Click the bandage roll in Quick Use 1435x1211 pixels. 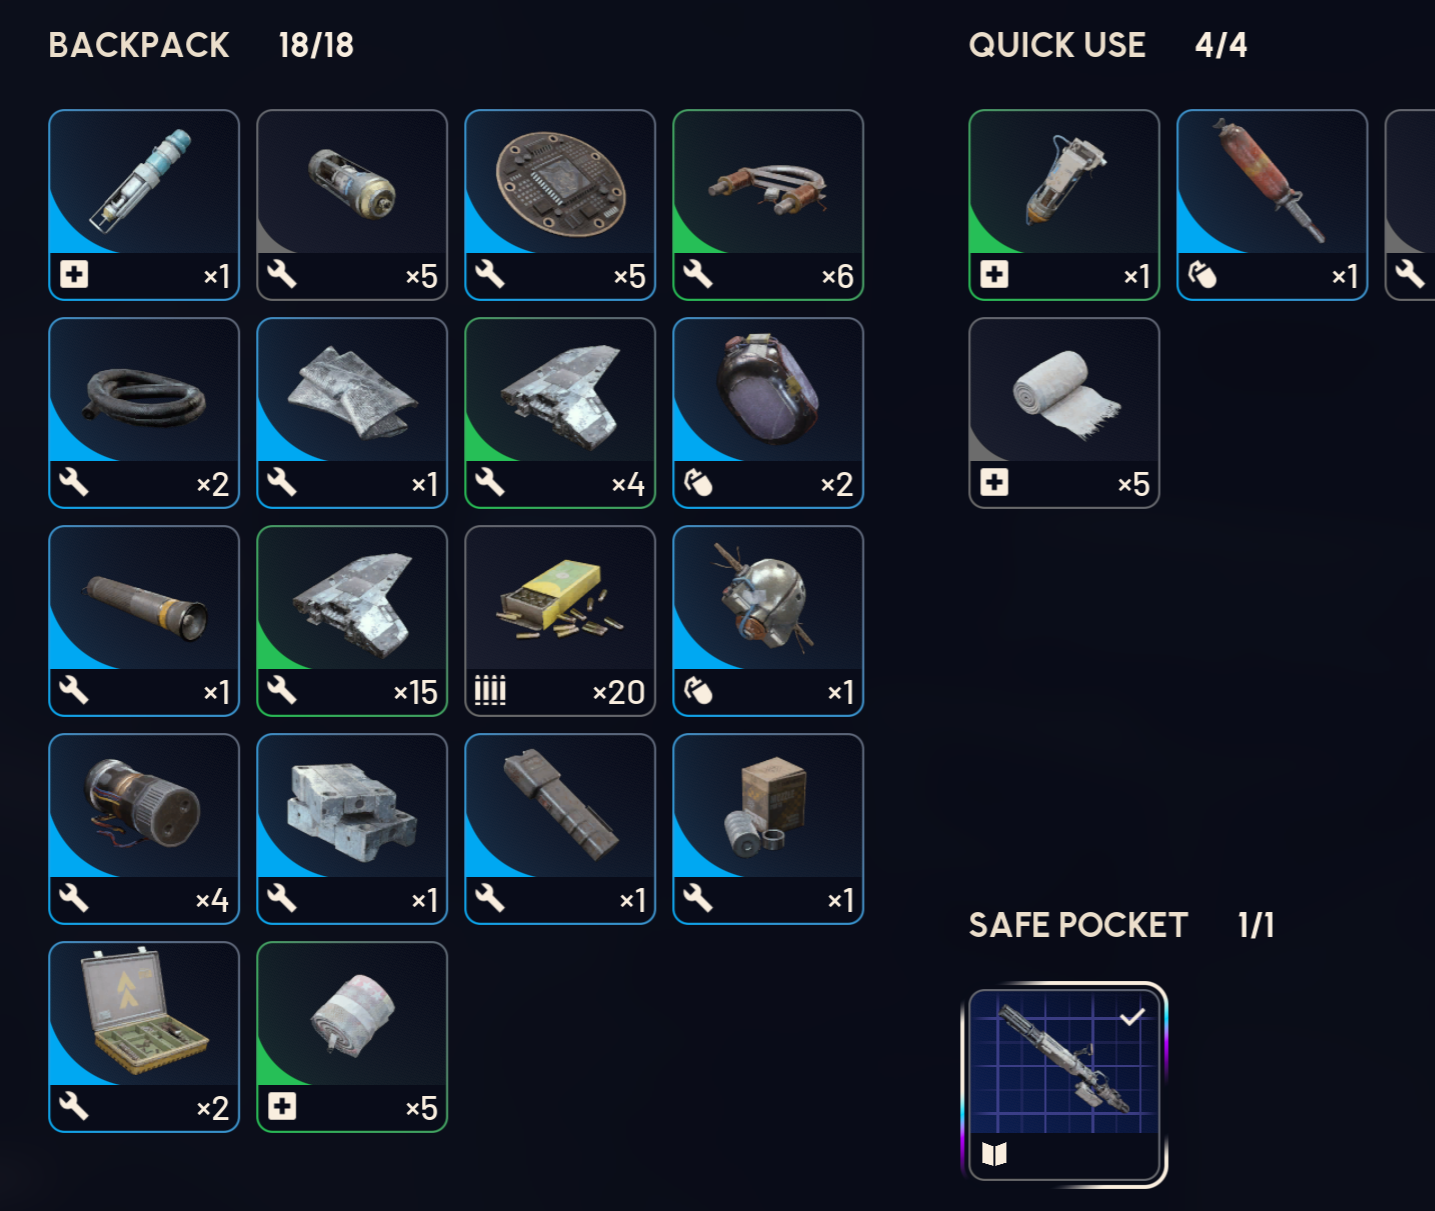pyautogui.click(x=1064, y=413)
